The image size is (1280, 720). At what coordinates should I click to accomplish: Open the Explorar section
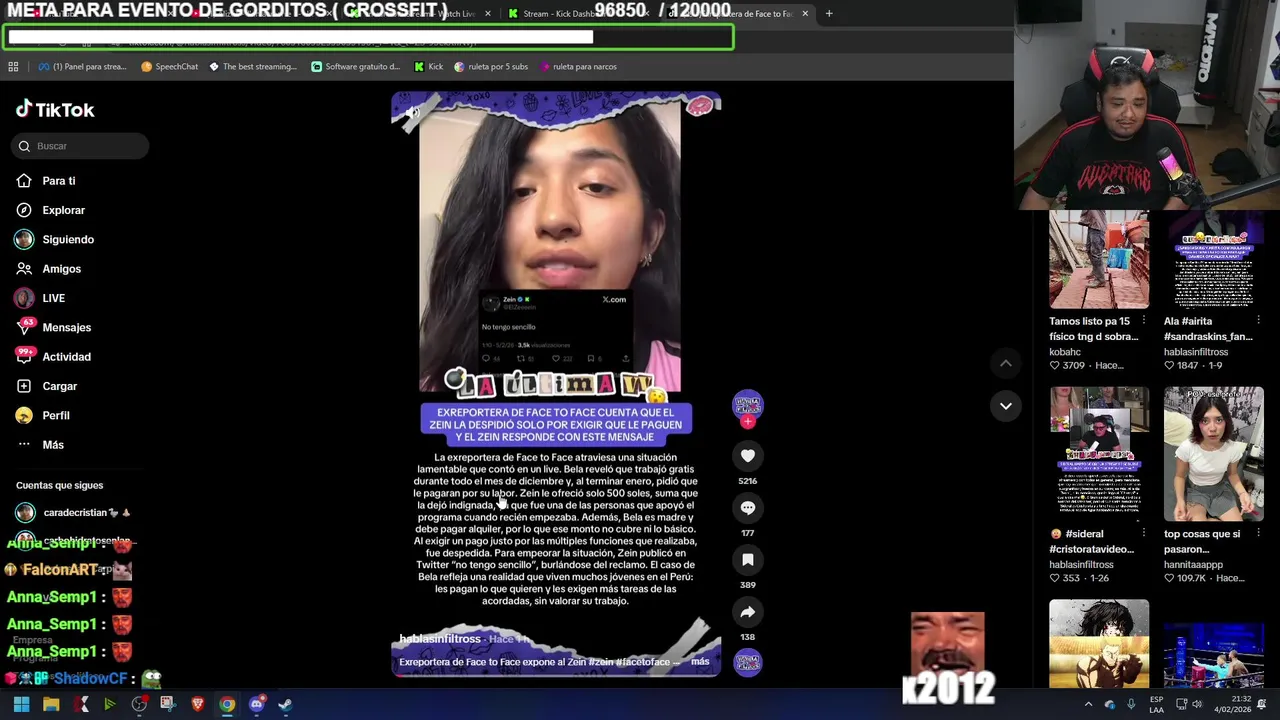(x=50, y=210)
